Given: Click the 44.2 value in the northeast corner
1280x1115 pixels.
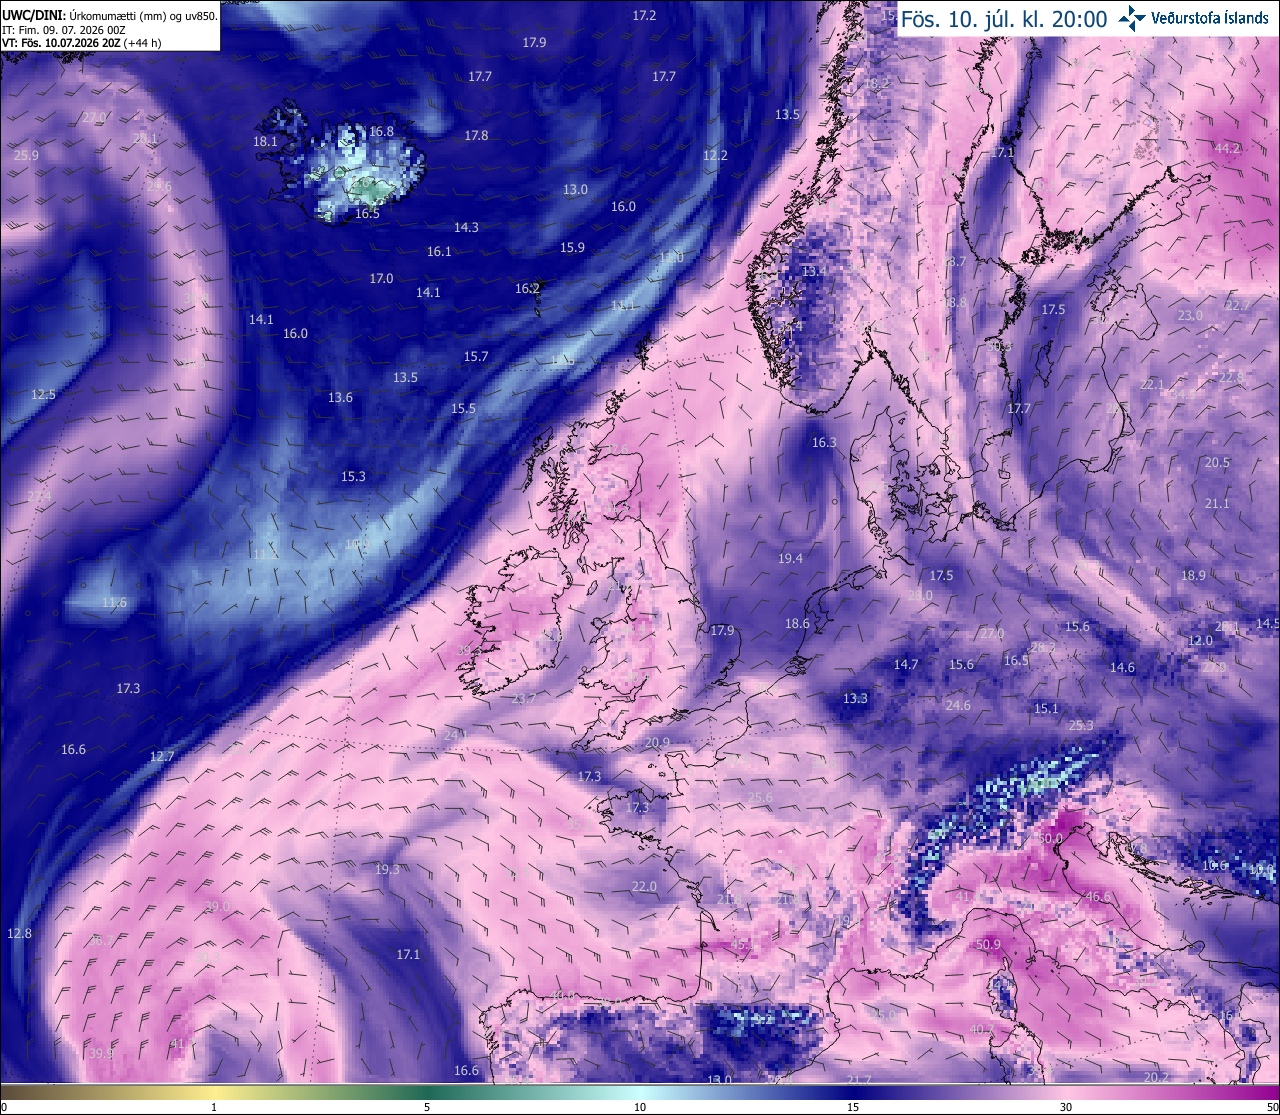Looking at the screenshot, I should 1227,148.
